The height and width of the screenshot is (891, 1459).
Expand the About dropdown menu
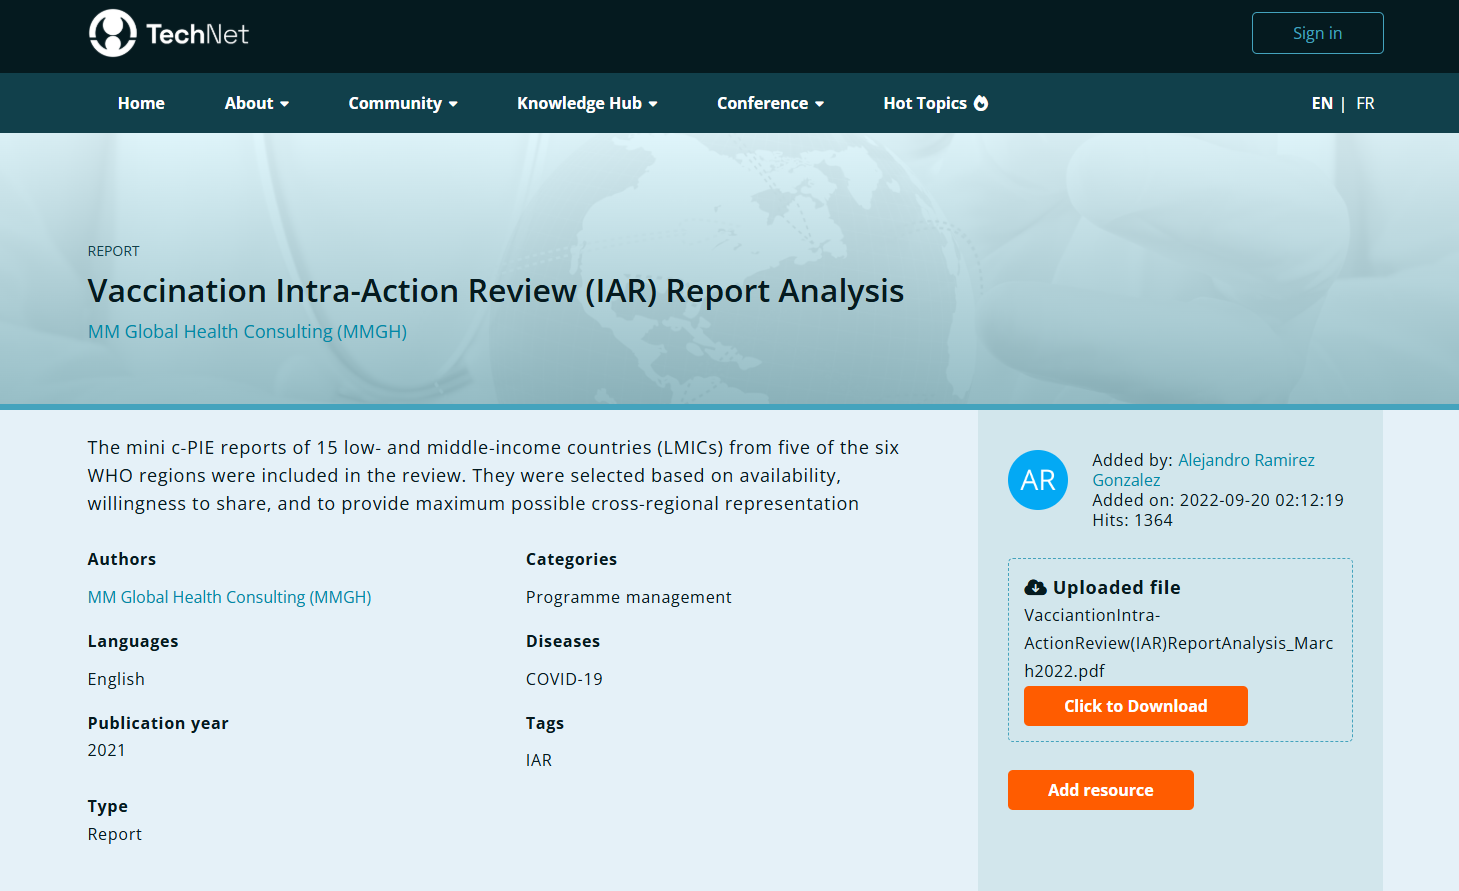point(256,103)
